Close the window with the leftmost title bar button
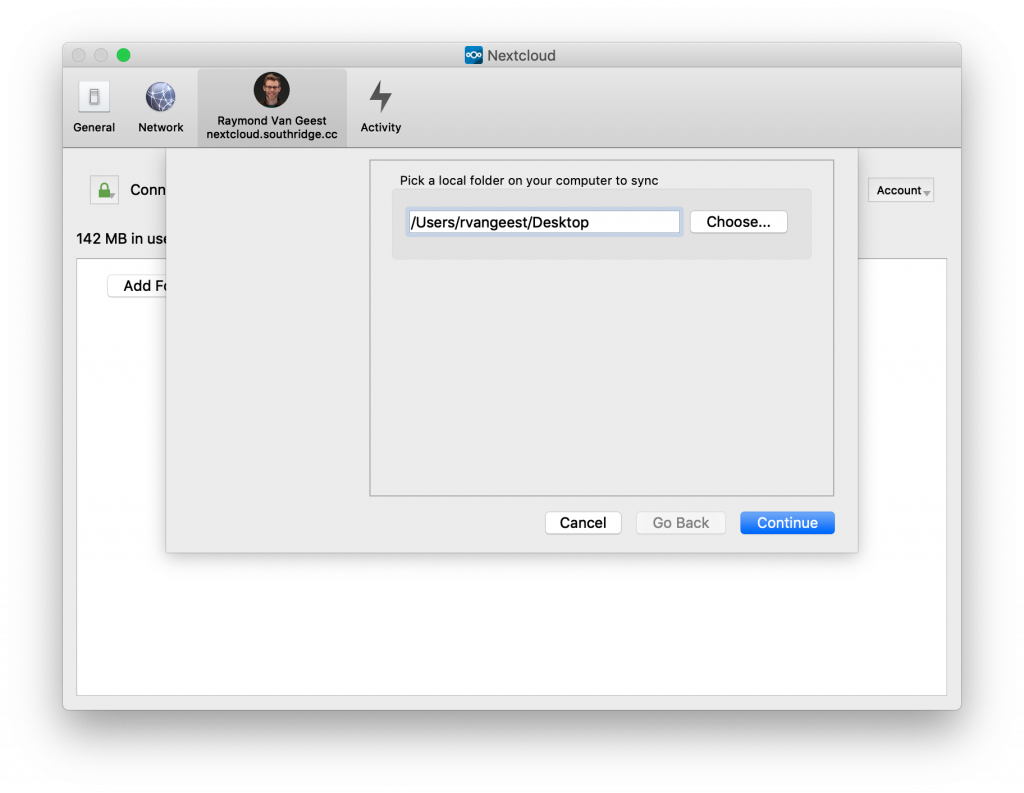The image size is (1024, 793). (x=79, y=55)
